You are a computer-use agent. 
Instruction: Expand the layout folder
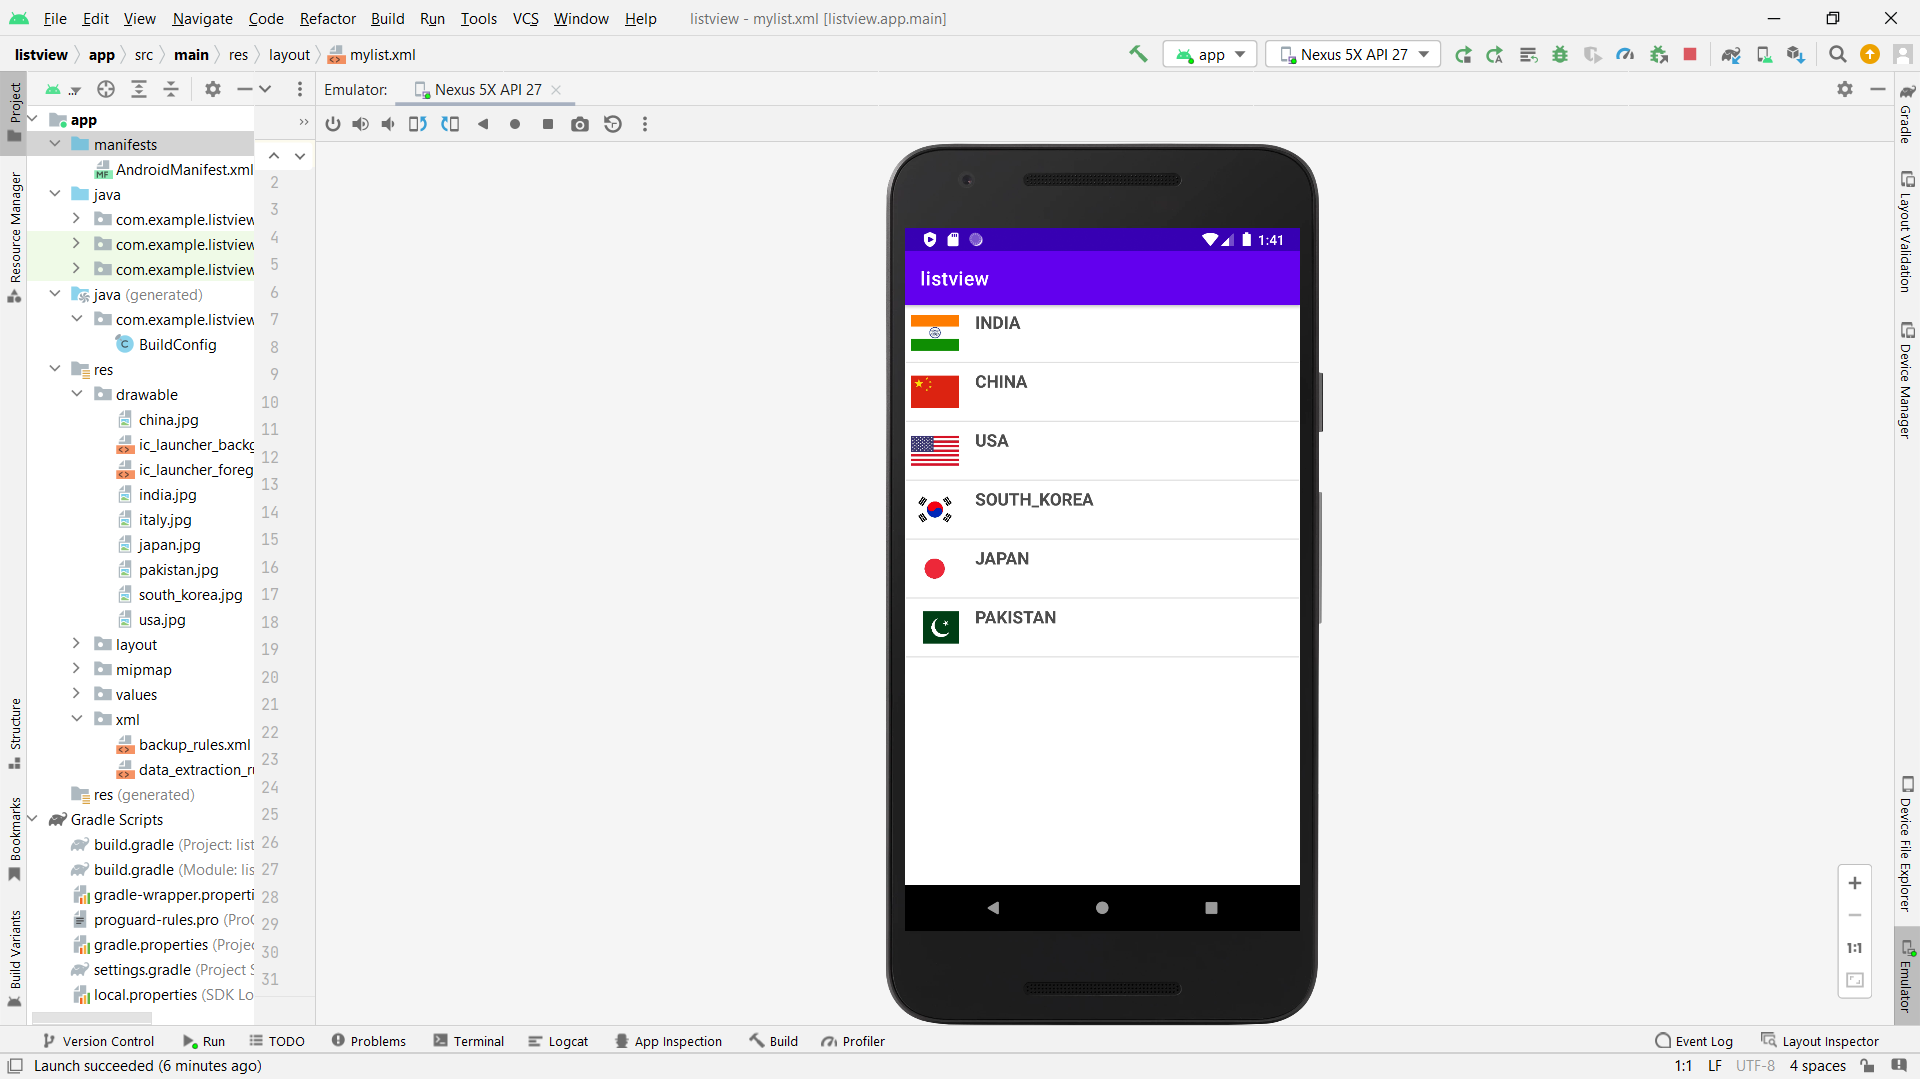point(77,644)
